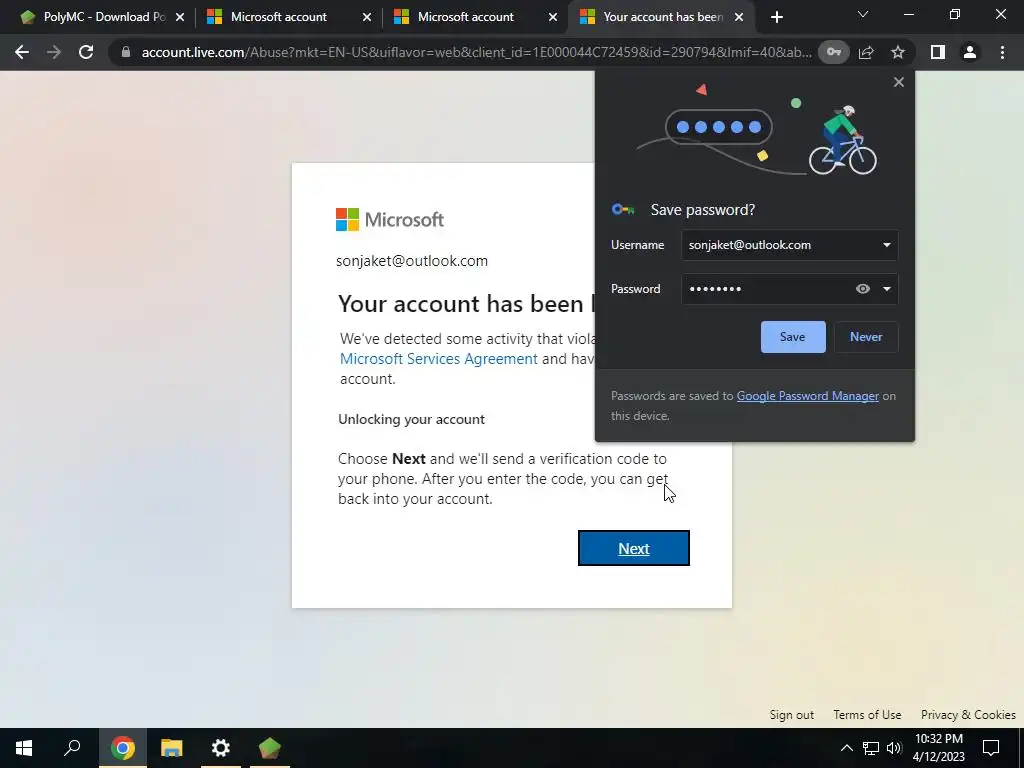
Task: Expand the Password dropdown arrow
Action: pos(887,289)
